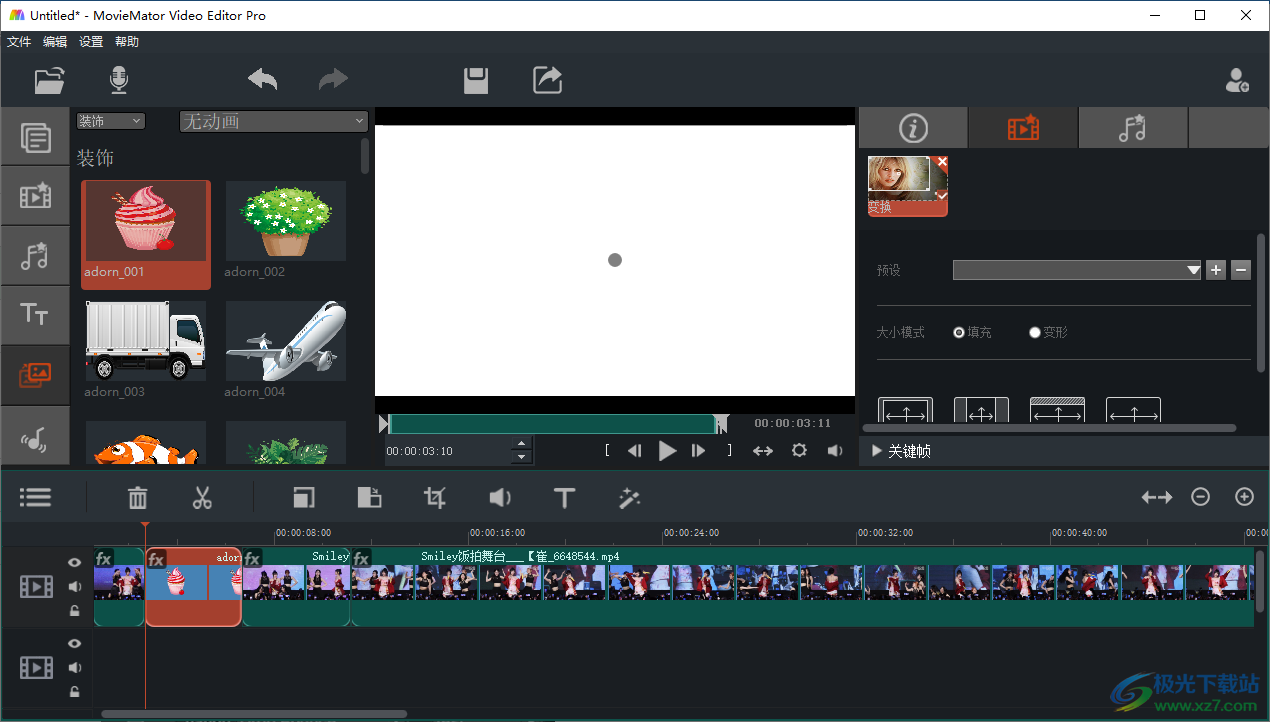Click the 00:00:03:10 timecode input field

click(447, 451)
